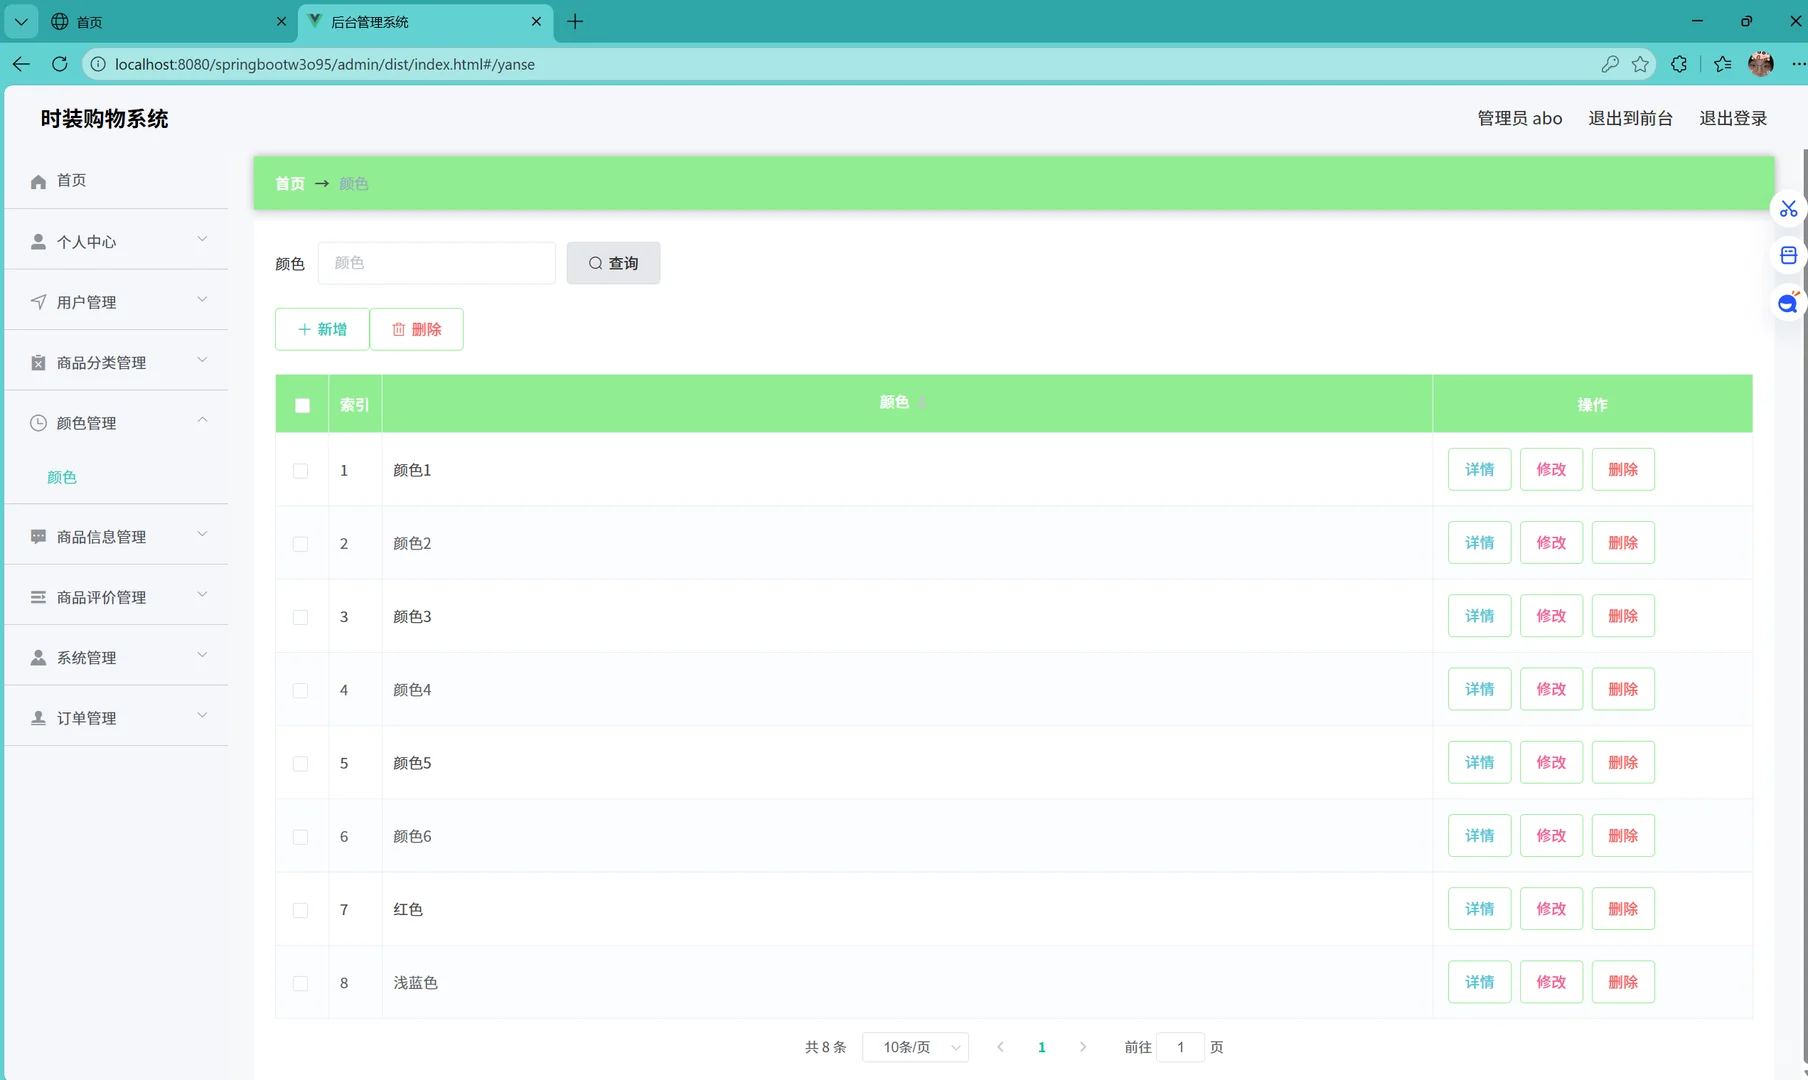Open the 个人中心 sidebar menu
Viewport: 1808px width, 1080px height.
point(116,241)
